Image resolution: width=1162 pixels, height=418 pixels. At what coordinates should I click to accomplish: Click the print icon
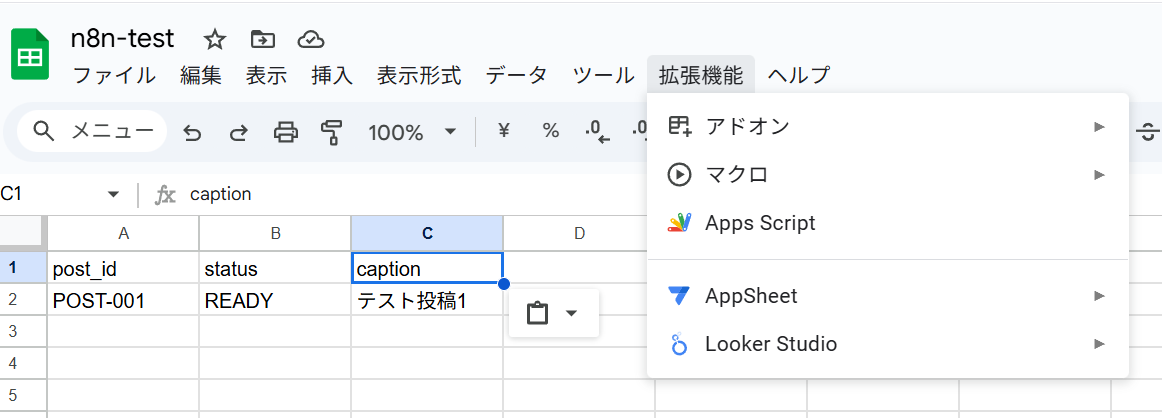[285, 133]
